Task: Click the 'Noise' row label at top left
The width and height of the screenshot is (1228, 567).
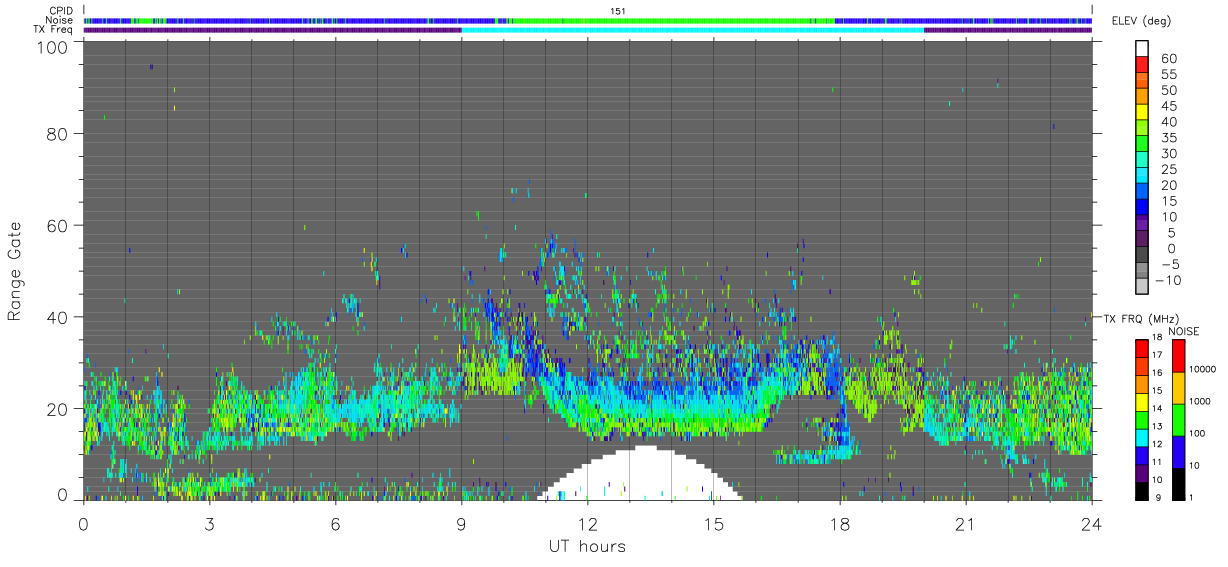Action: click(60, 20)
